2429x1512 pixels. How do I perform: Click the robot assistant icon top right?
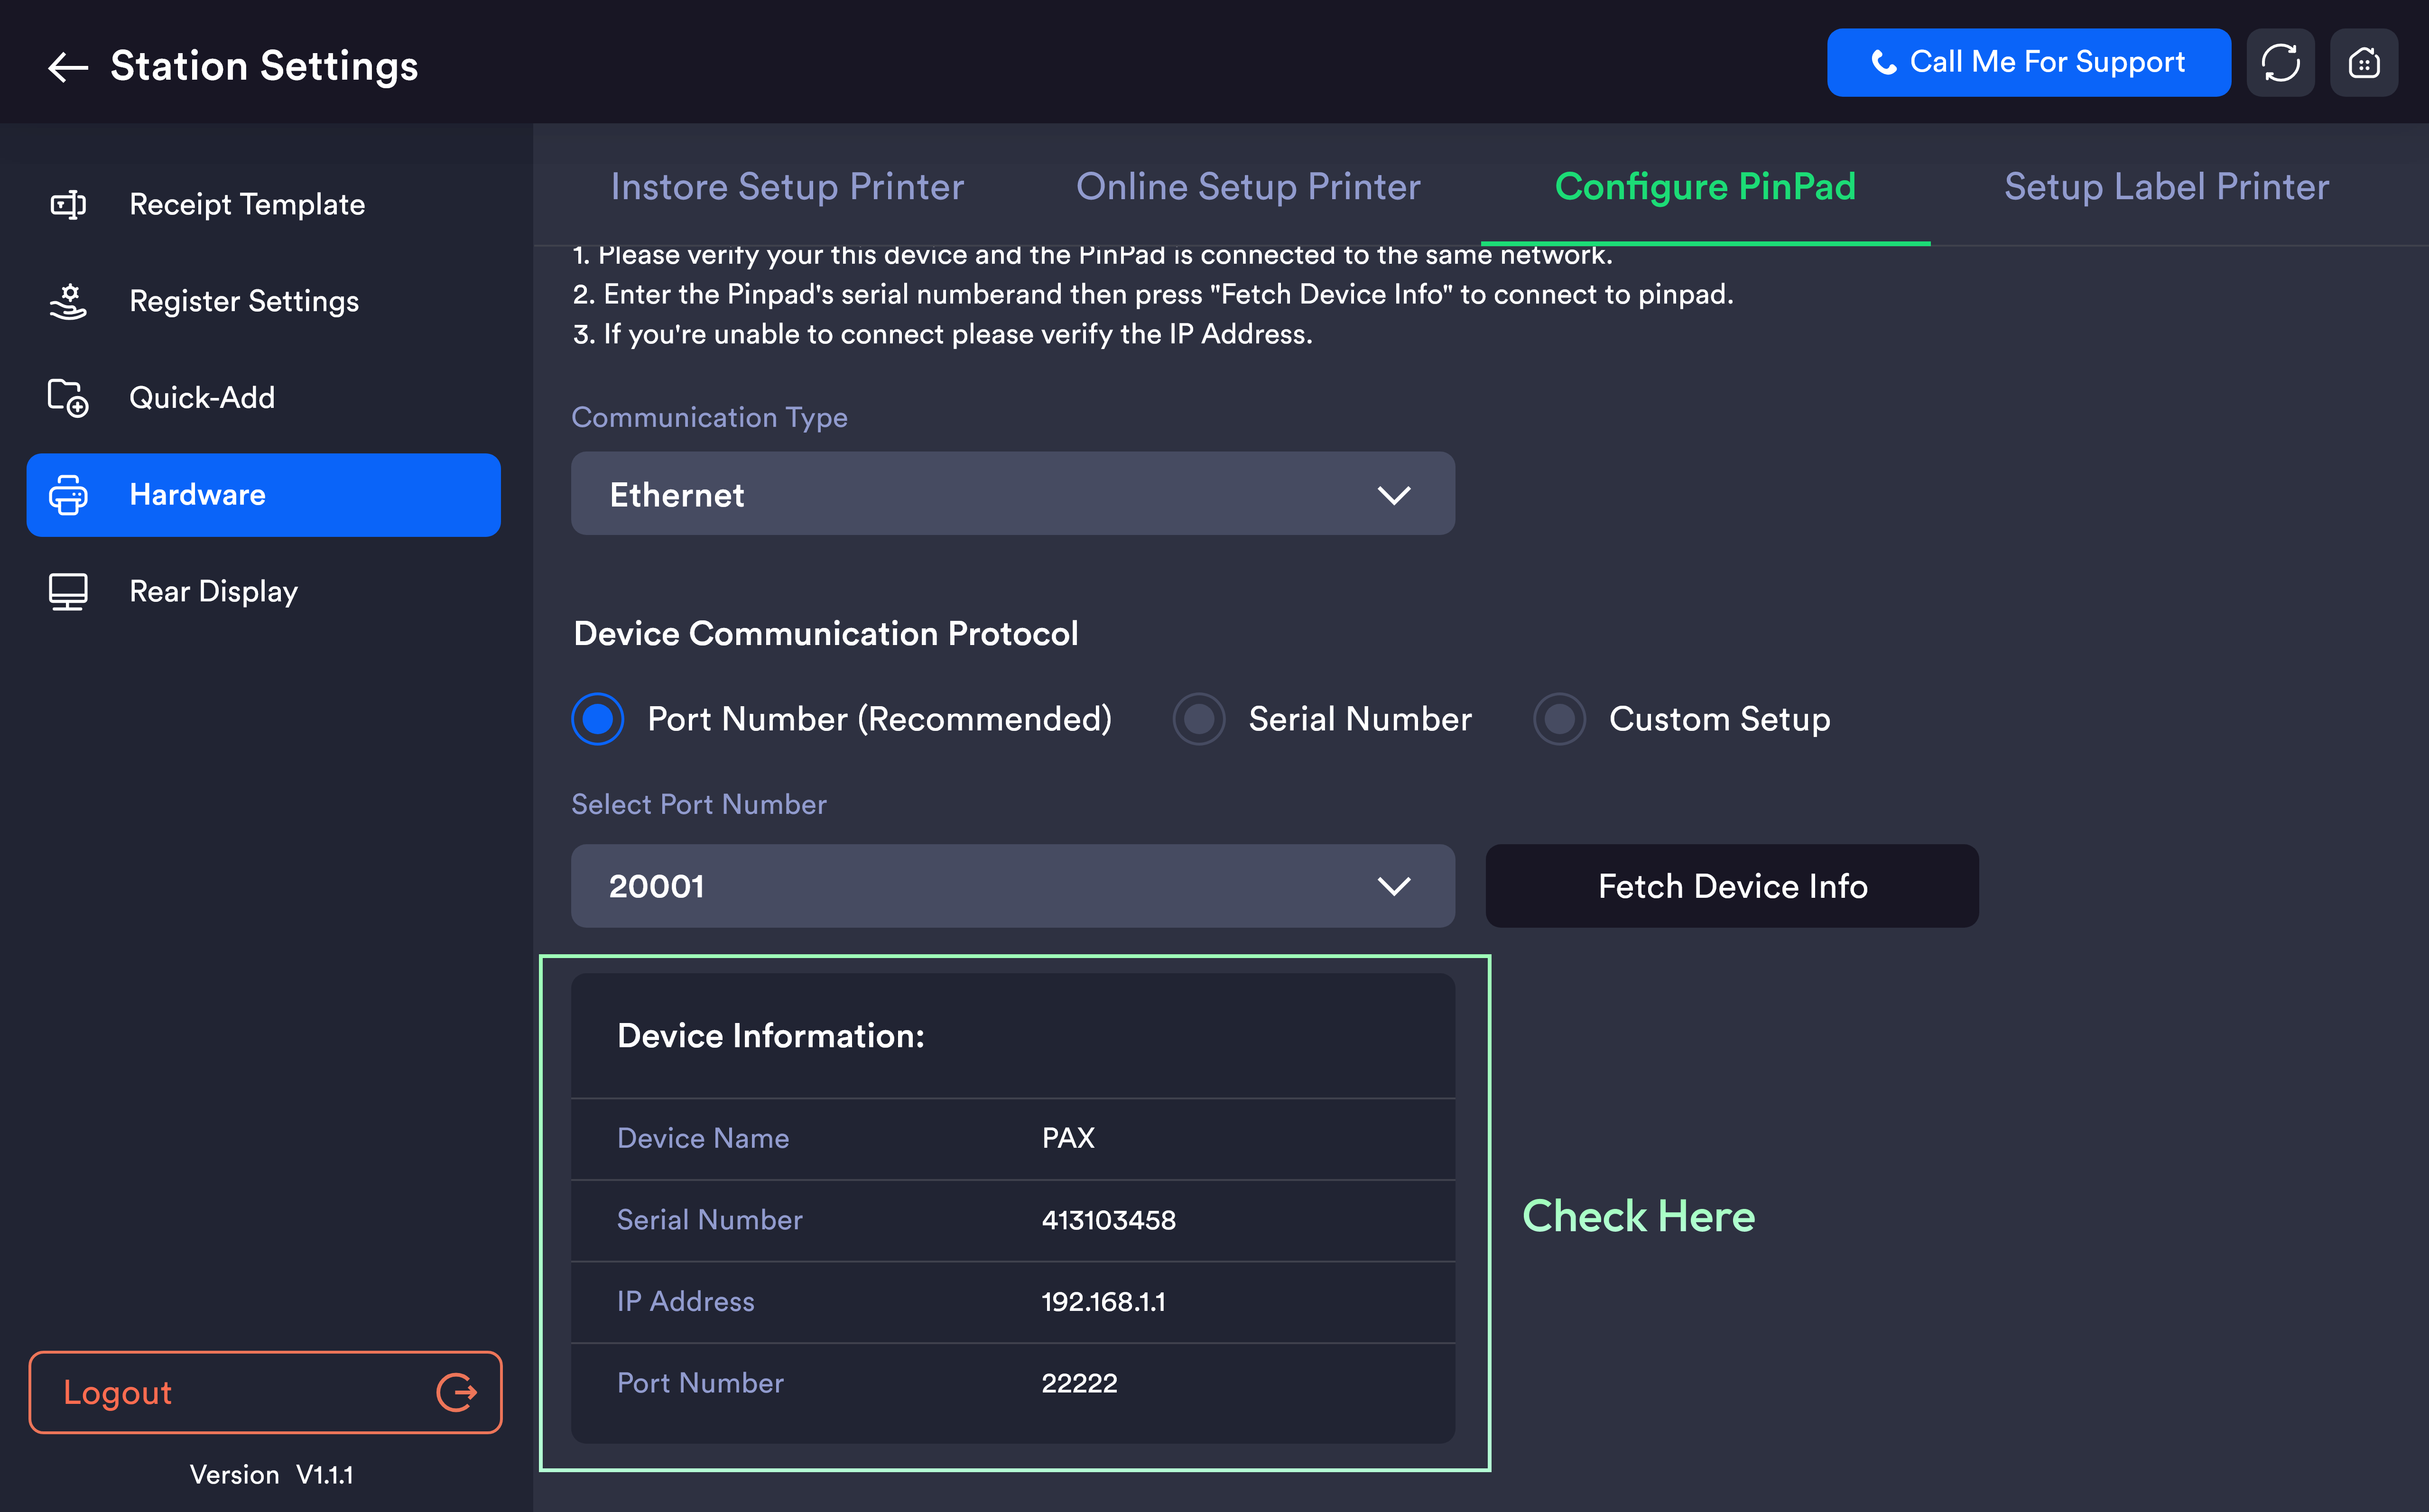click(x=2363, y=63)
